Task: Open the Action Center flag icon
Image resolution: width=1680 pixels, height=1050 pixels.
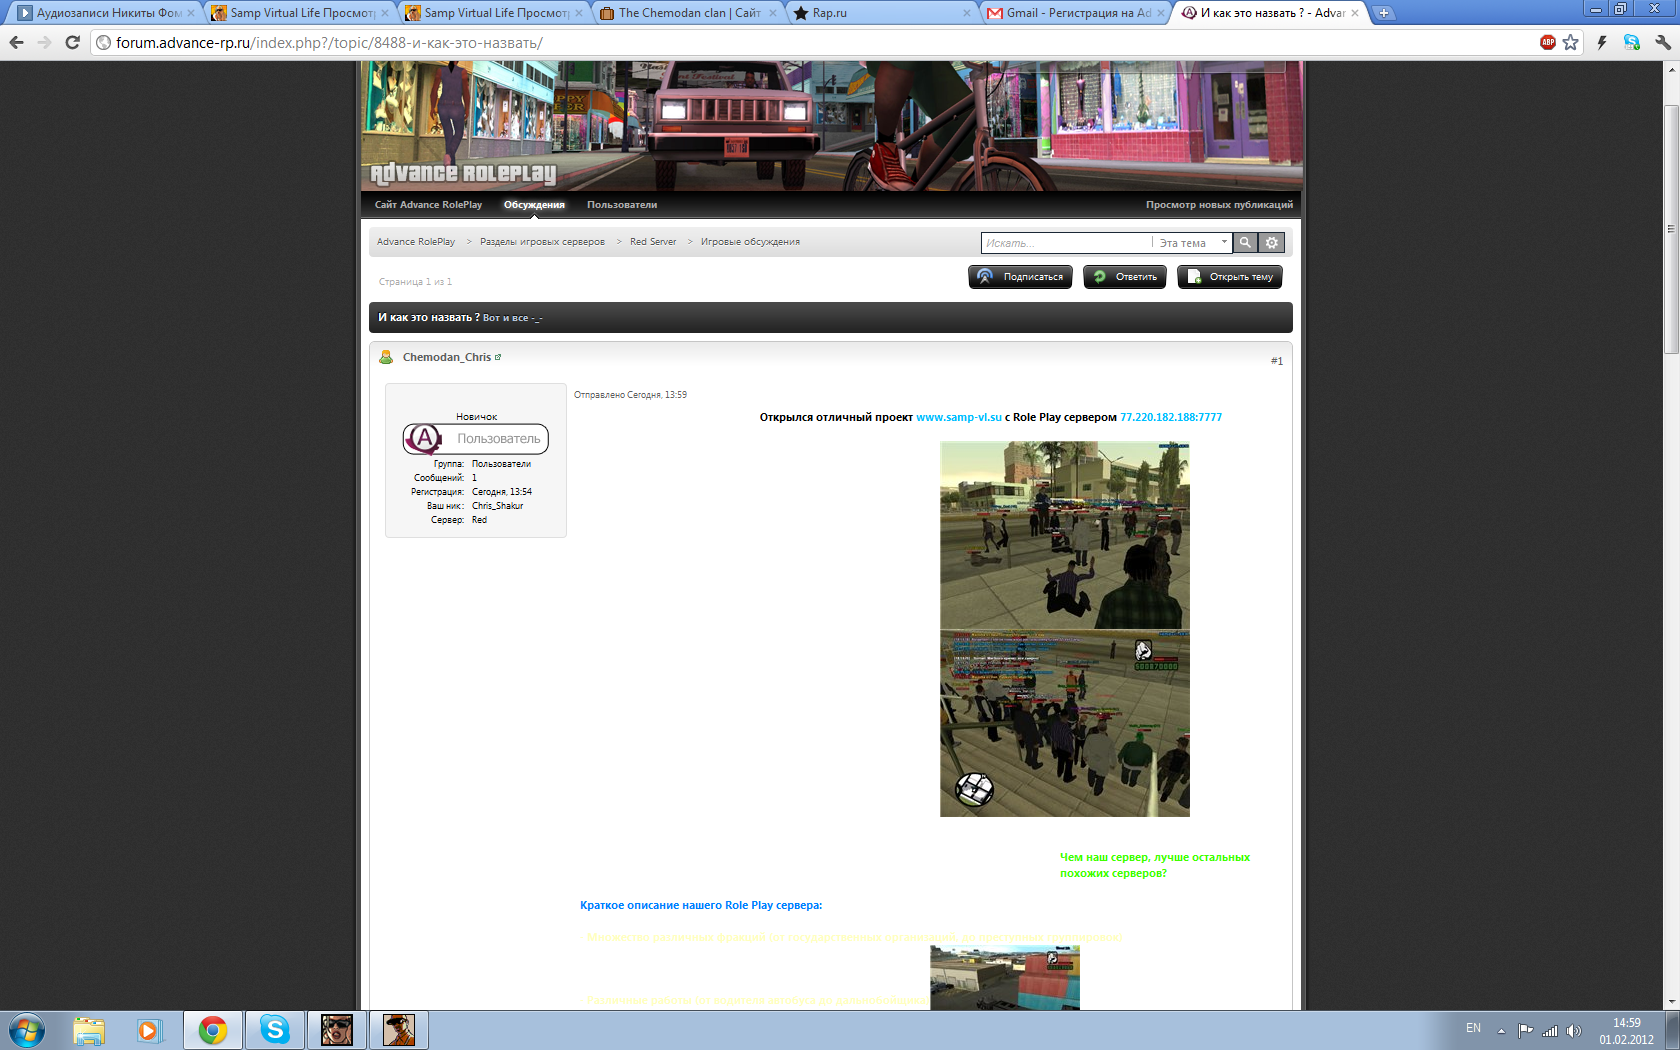Action: pos(1525,1030)
